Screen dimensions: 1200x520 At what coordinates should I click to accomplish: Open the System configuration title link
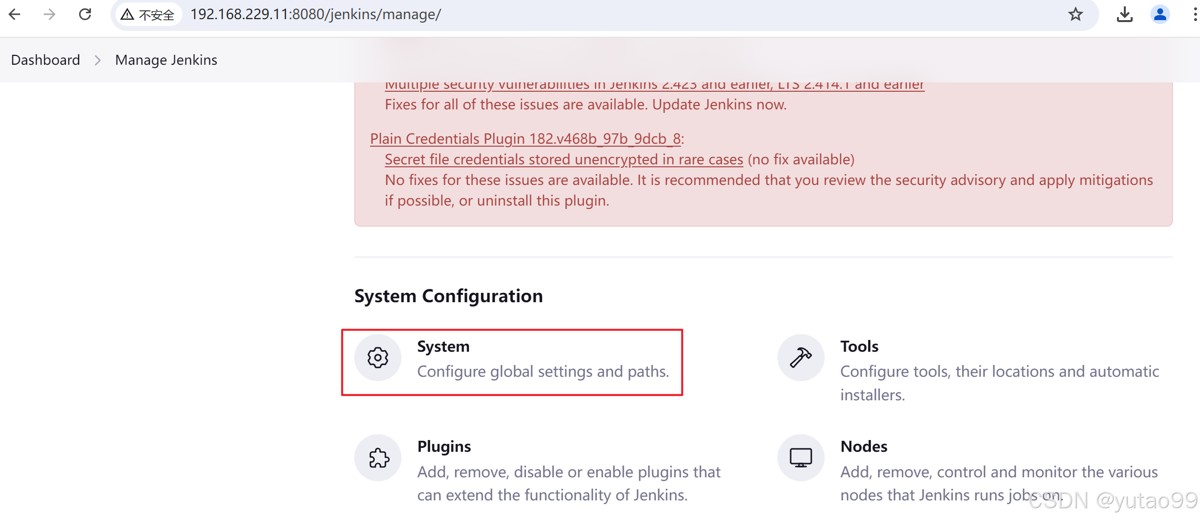pos(443,347)
